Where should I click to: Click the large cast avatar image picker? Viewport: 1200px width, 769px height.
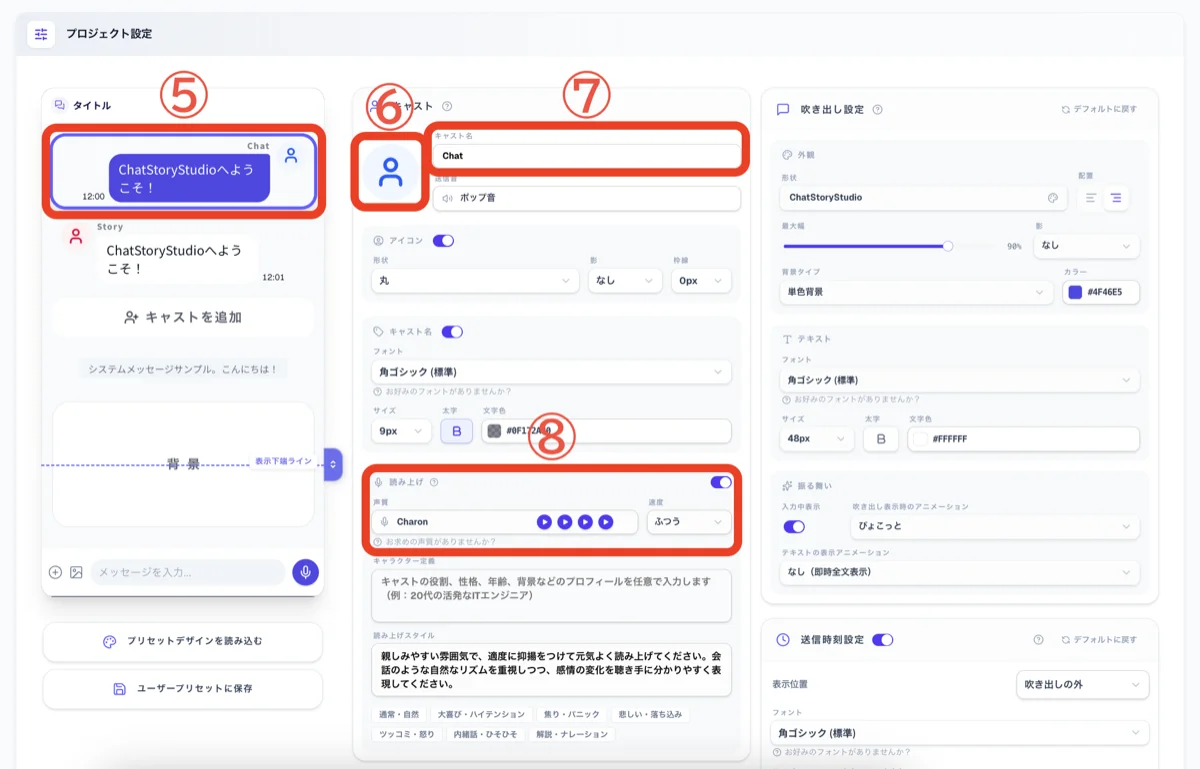coord(390,172)
